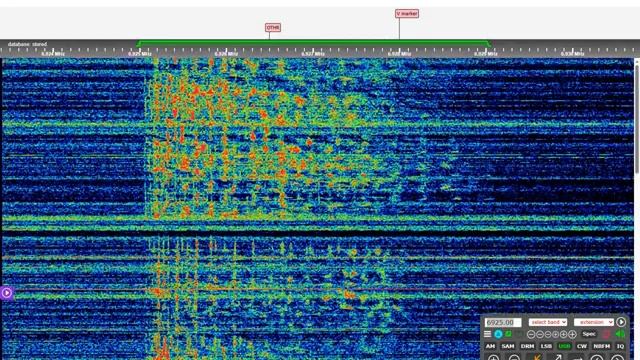This screenshot has width=640, height=360.
Task: Click the middle frequency step-down minus button
Action: 540,334
